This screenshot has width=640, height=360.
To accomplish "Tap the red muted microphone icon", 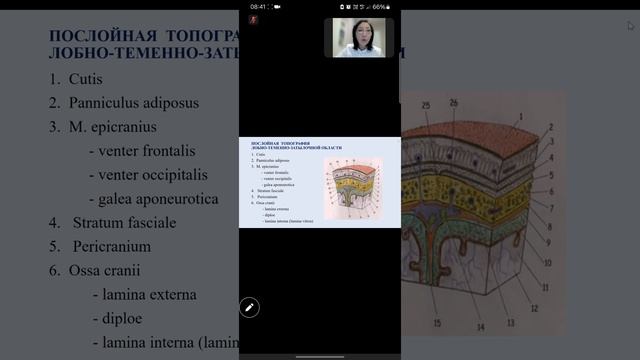I will click(x=253, y=20).
